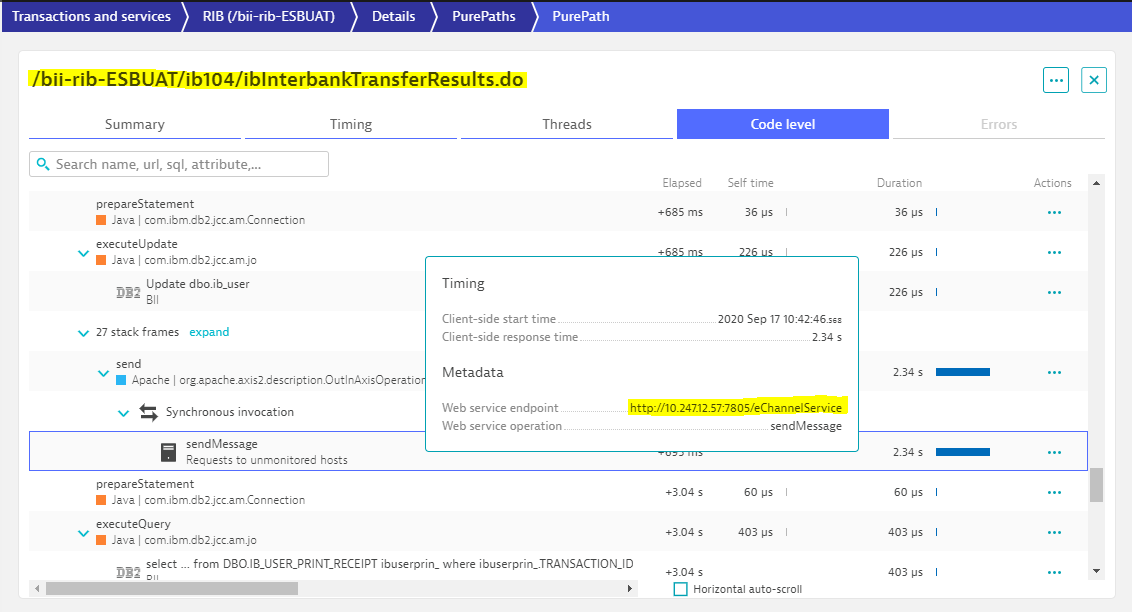Close the PurePath details panel
Viewport: 1132px width, 612px height.
click(1094, 80)
